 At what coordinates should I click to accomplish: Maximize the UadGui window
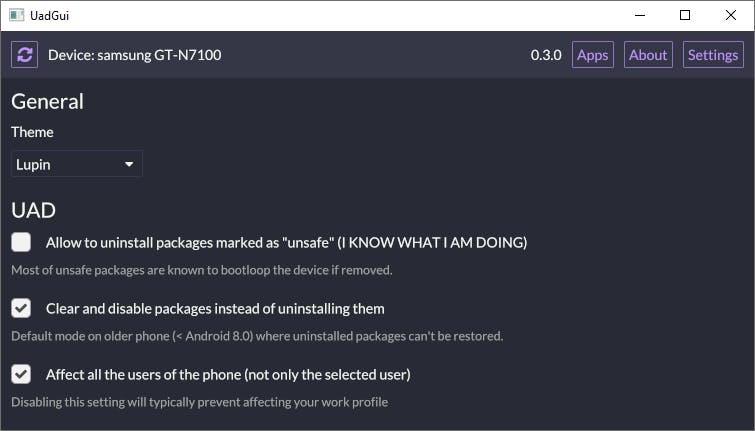coord(685,15)
